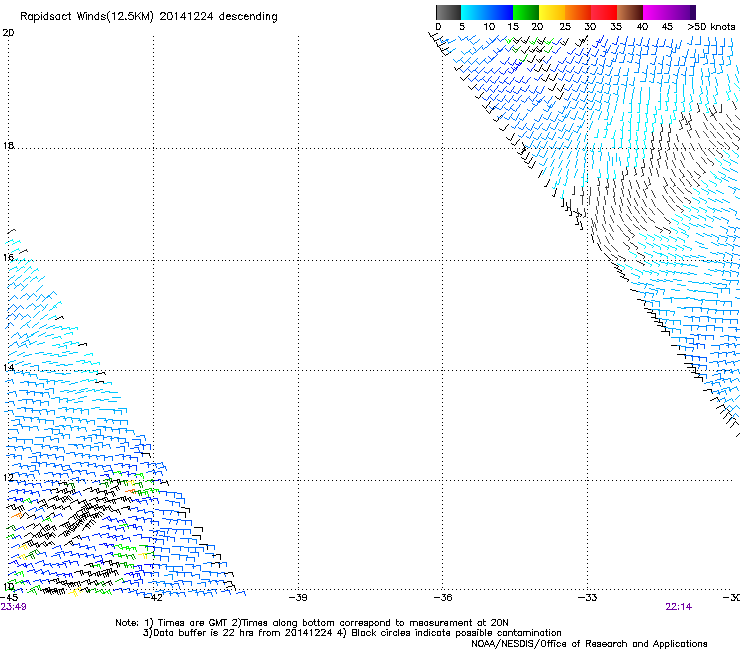Click the latitude axis label '14'
Viewport: 740px width, 650px height.
tap(8, 367)
